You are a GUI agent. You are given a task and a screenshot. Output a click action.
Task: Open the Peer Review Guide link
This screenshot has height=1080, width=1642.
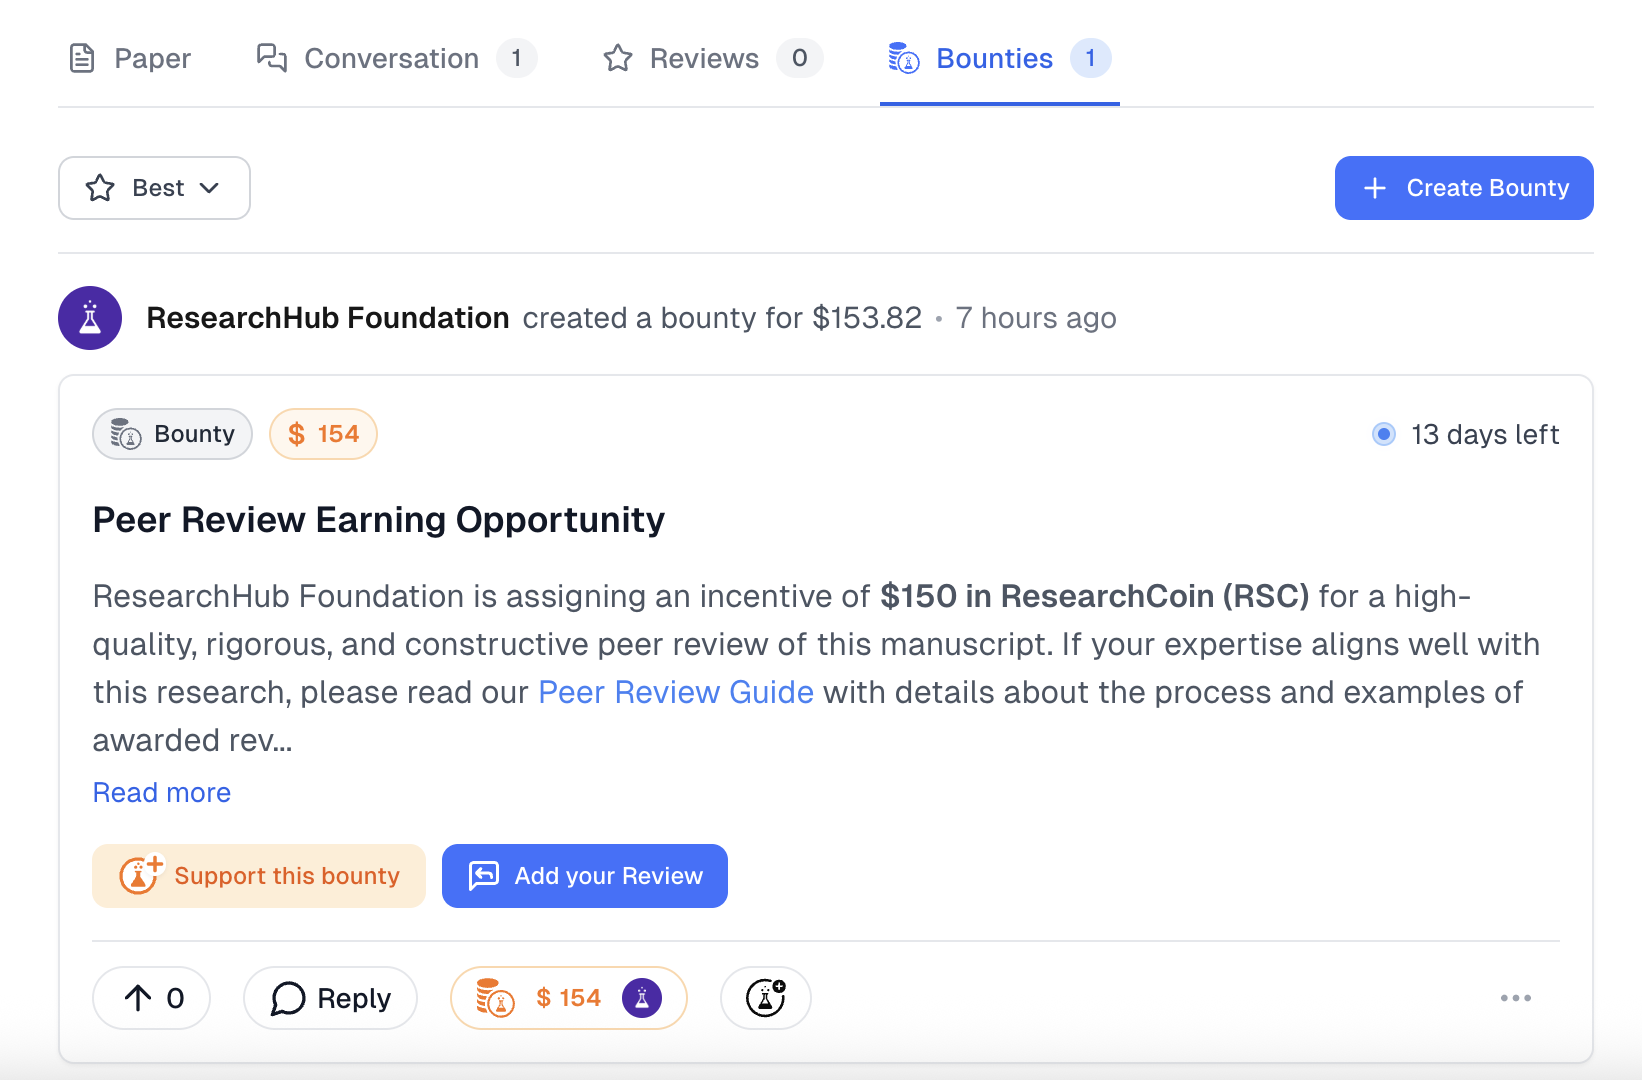tap(676, 692)
